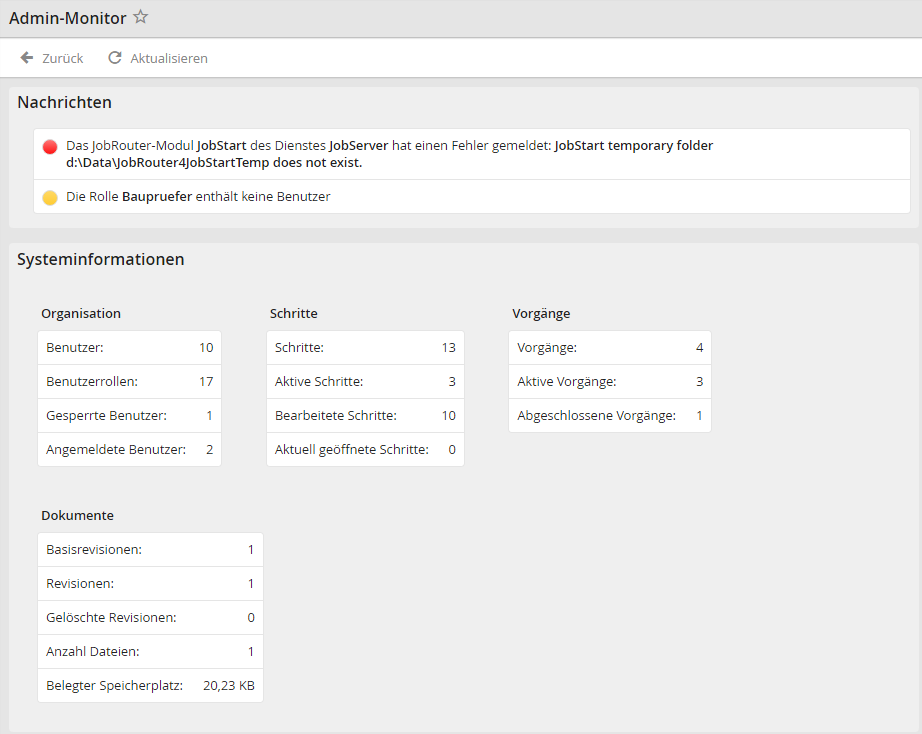Select the Gesperrte Benutzer entry
The image size is (922, 734).
pos(129,416)
